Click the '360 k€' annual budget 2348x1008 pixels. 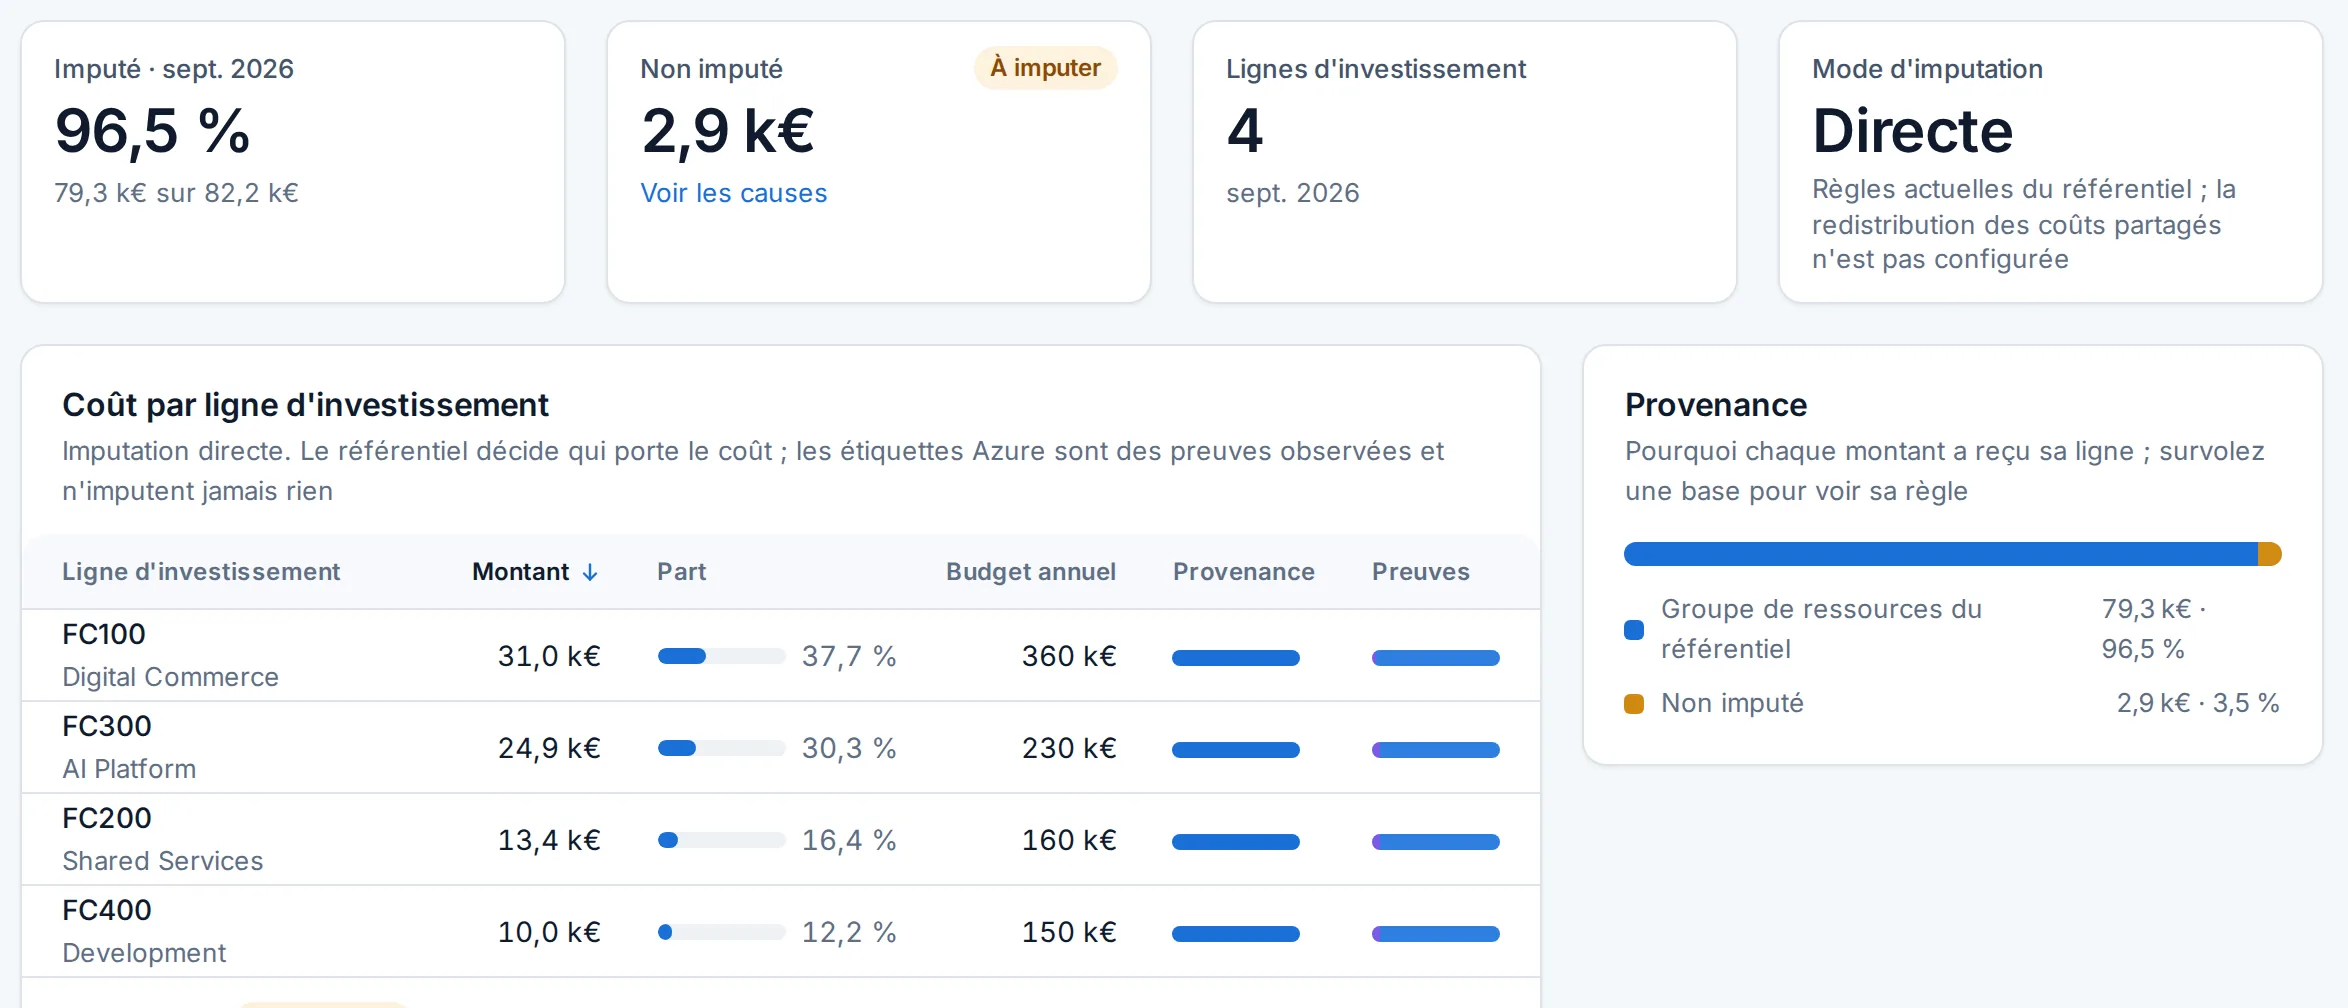click(x=1069, y=656)
